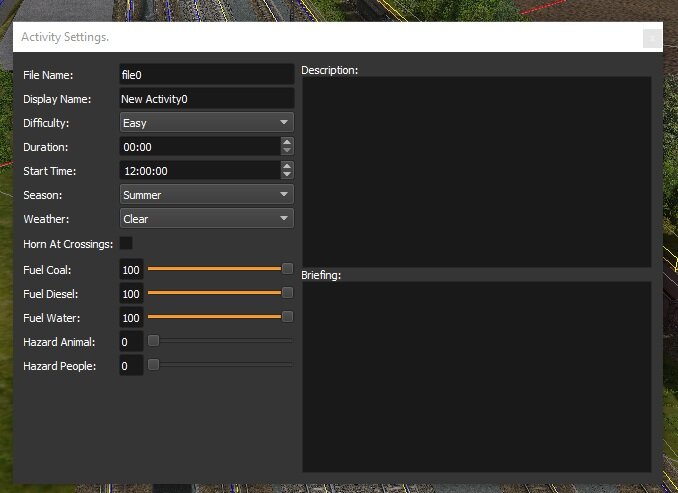Click the Hazard Animal value box
The height and width of the screenshot is (493, 678).
[131, 342]
